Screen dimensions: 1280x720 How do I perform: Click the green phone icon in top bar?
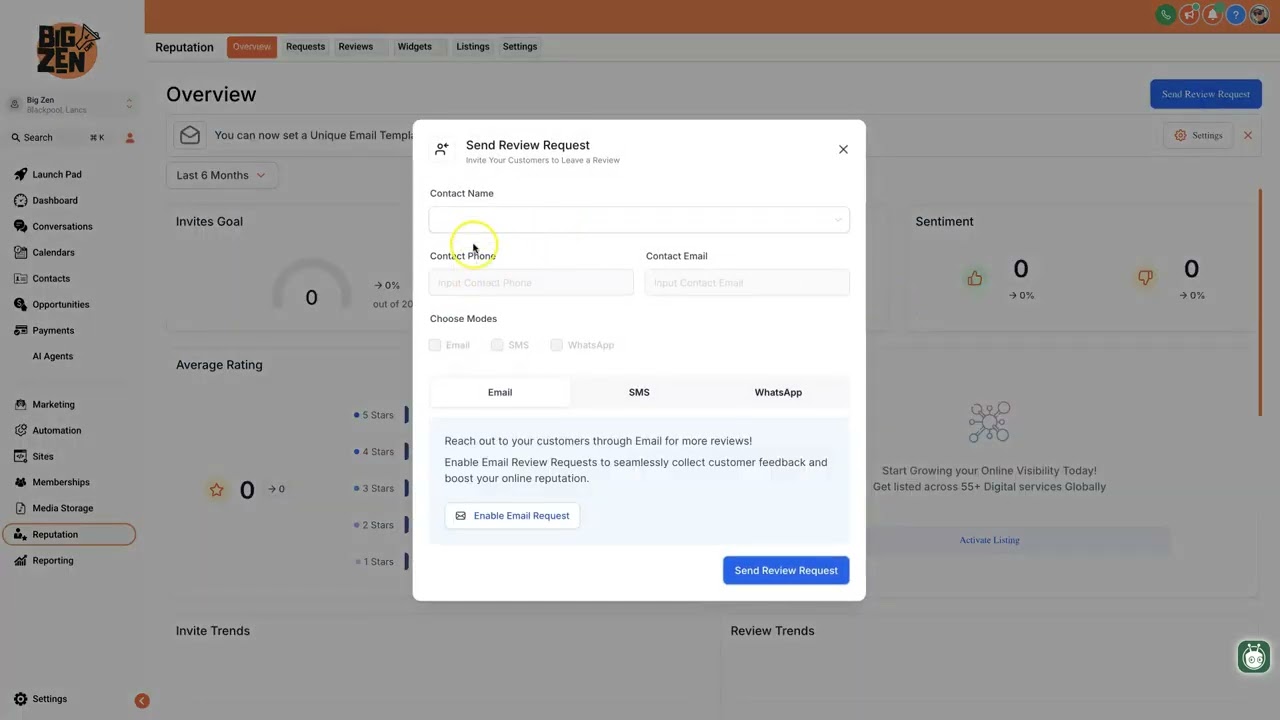(x=1165, y=15)
